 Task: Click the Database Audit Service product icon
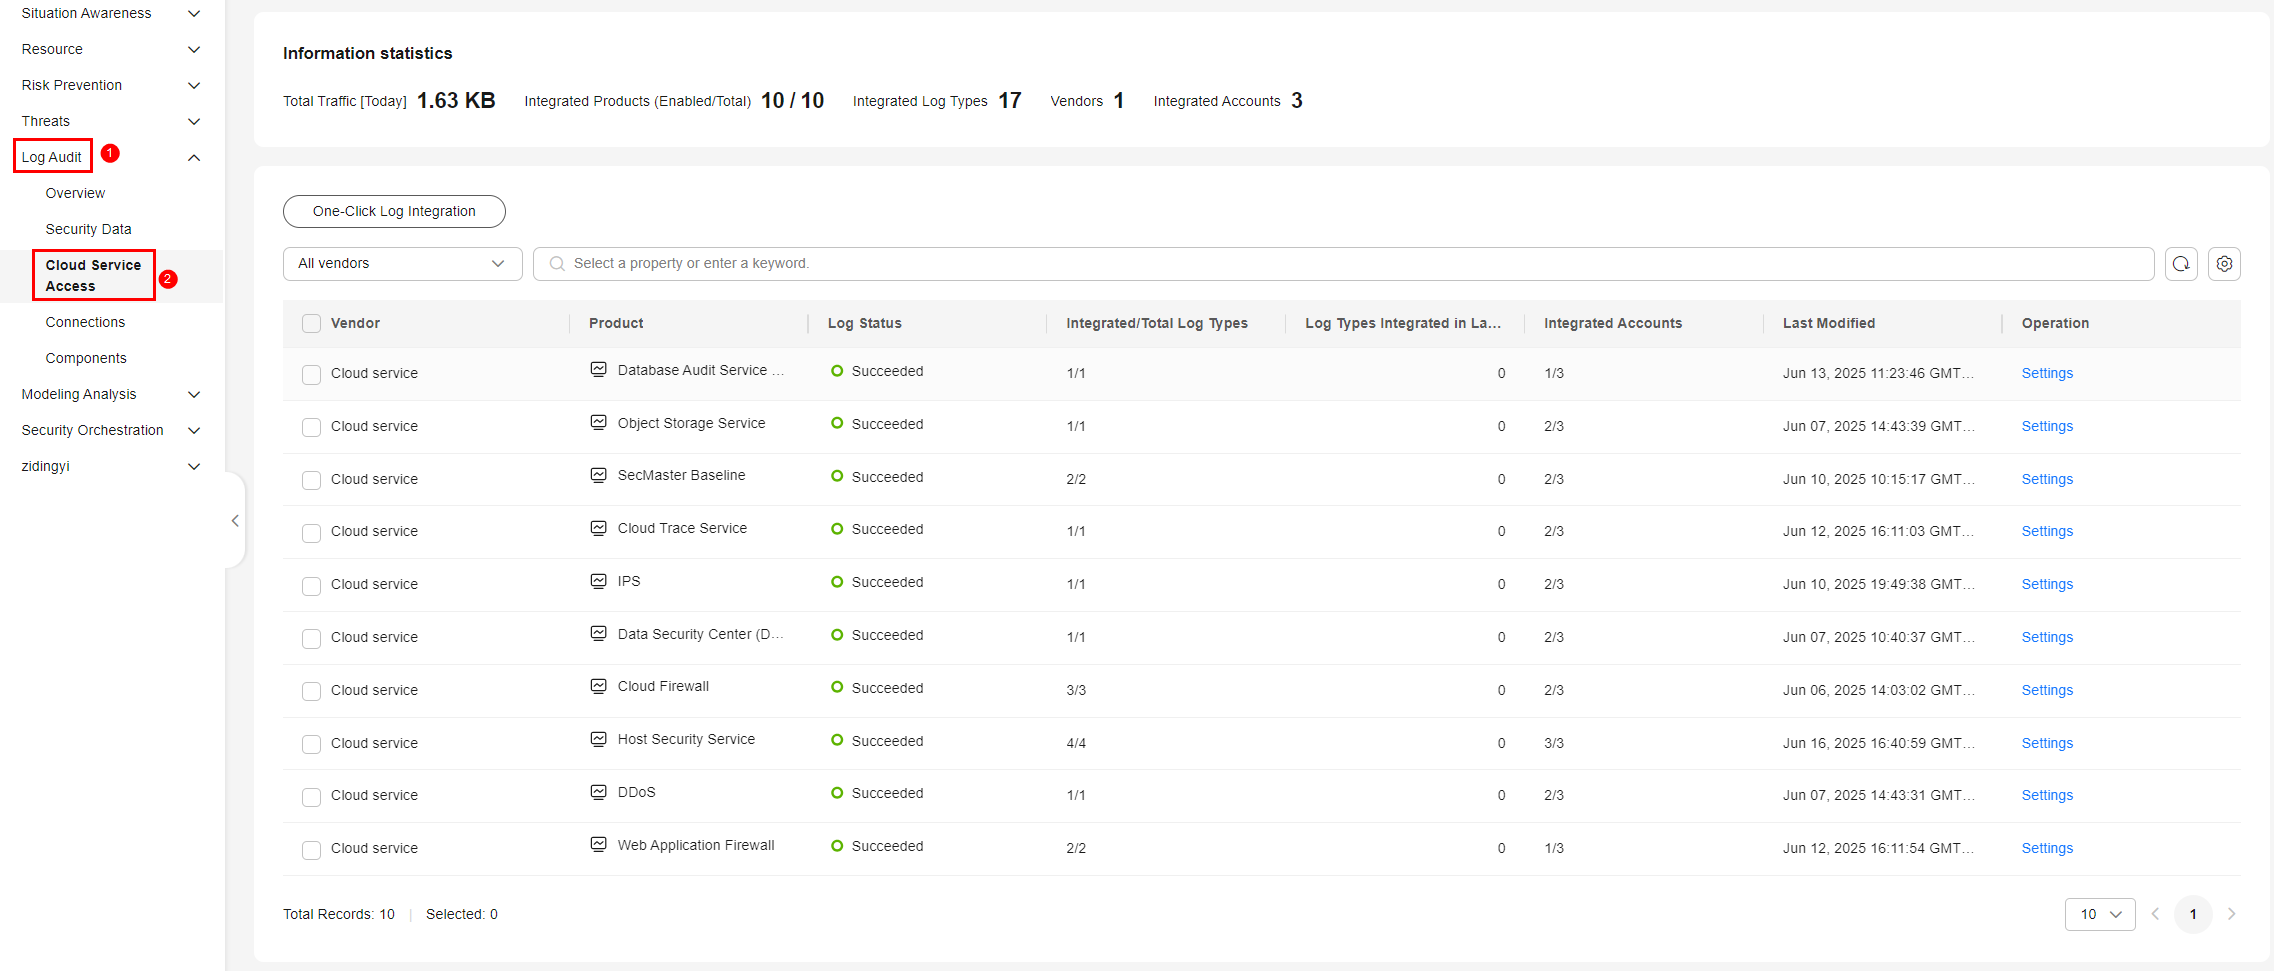tap(598, 370)
